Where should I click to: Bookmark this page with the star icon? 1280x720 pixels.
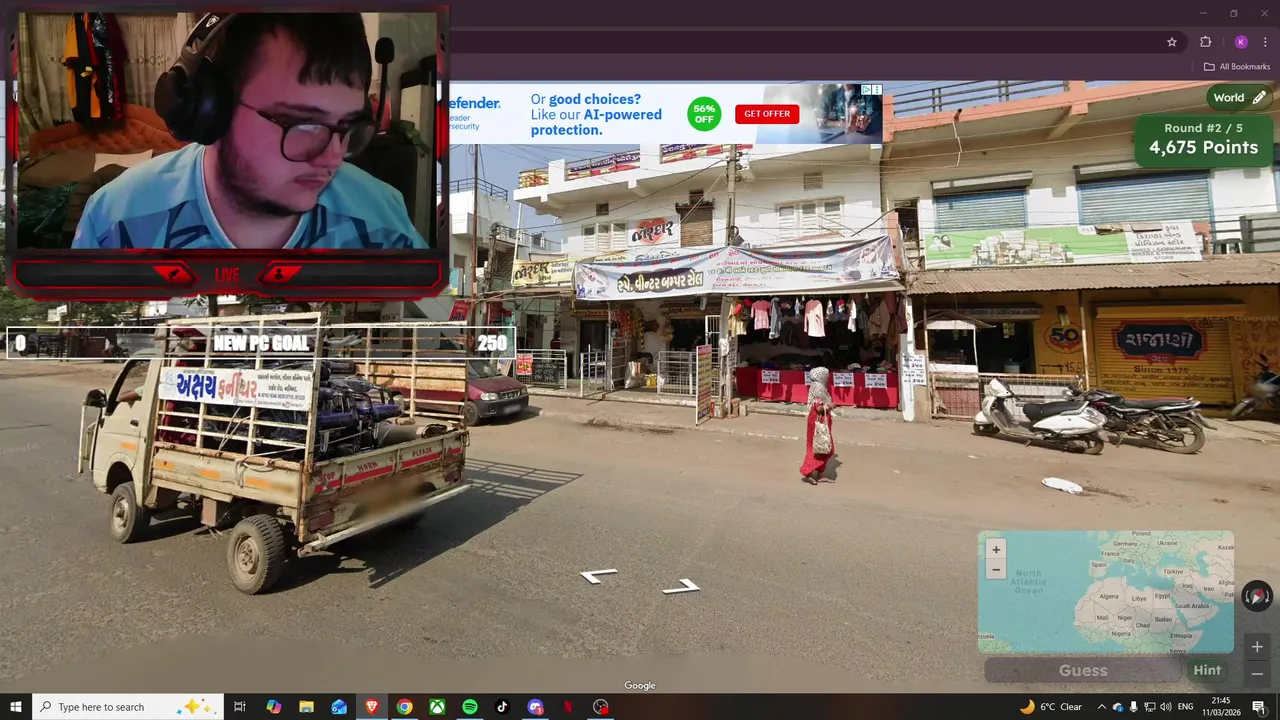point(1172,42)
